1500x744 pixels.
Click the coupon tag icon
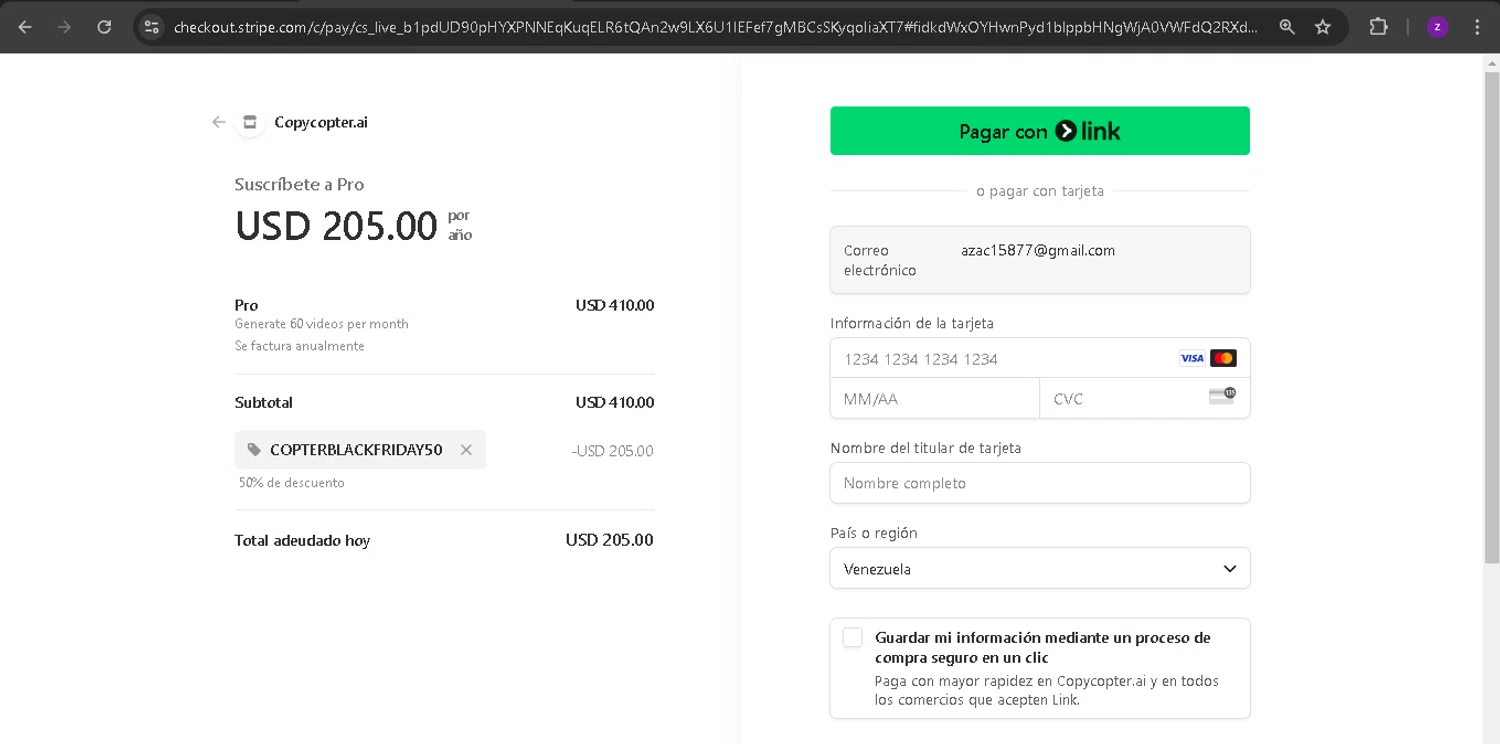[x=254, y=450]
